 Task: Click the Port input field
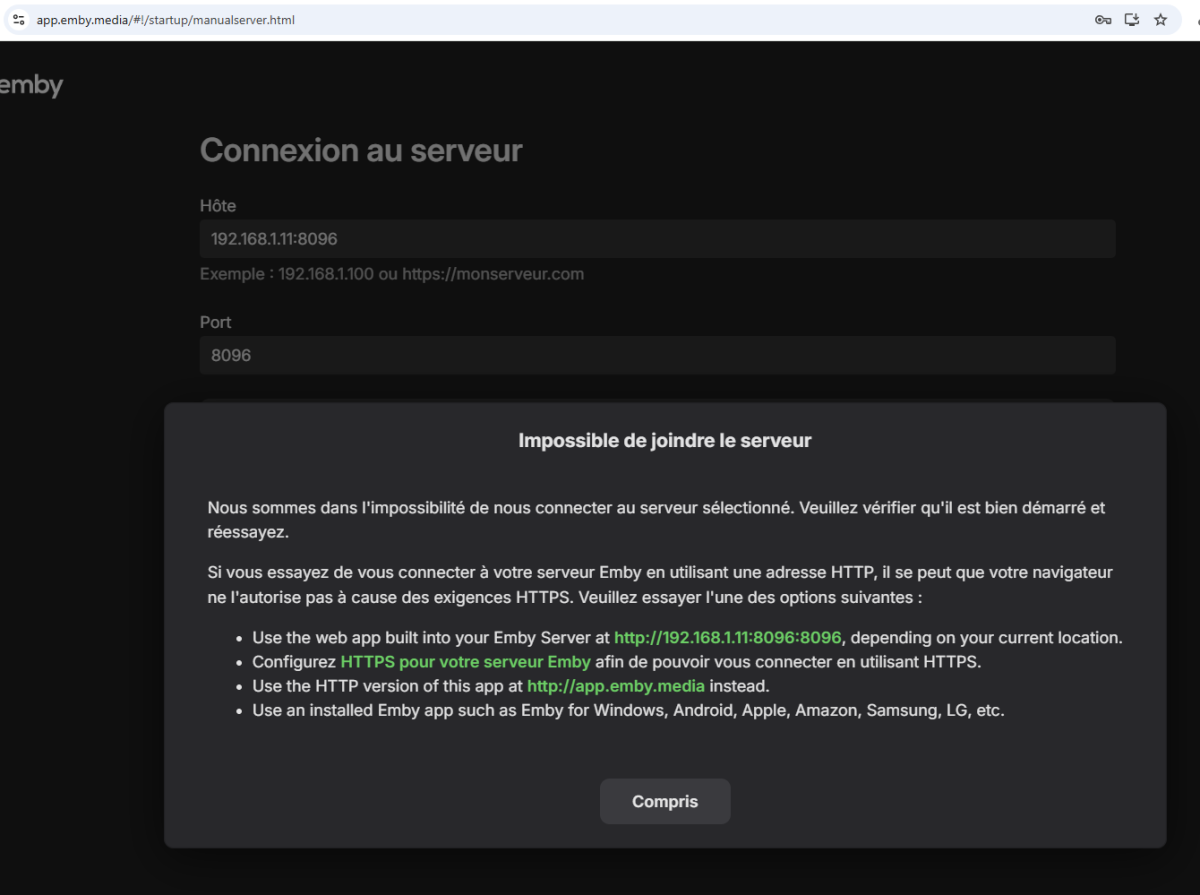pos(657,355)
